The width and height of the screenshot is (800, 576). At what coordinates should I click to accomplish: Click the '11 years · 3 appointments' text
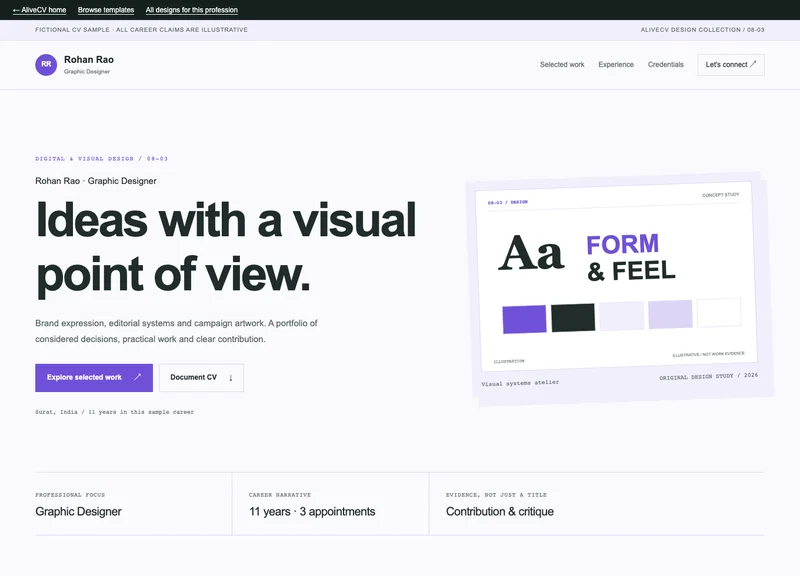point(312,512)
